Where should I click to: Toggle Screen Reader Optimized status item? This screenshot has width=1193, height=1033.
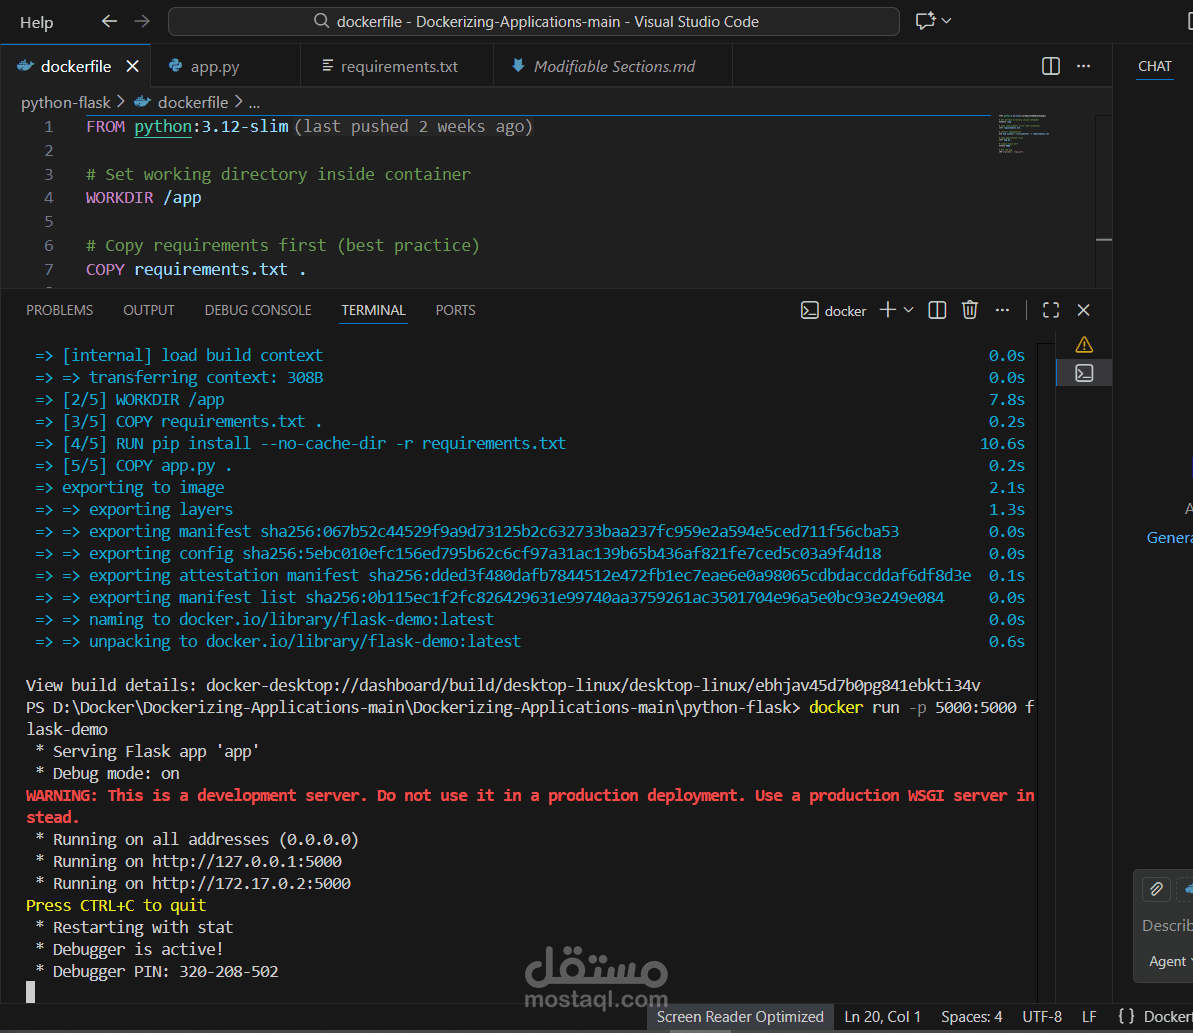point(740,1017)
